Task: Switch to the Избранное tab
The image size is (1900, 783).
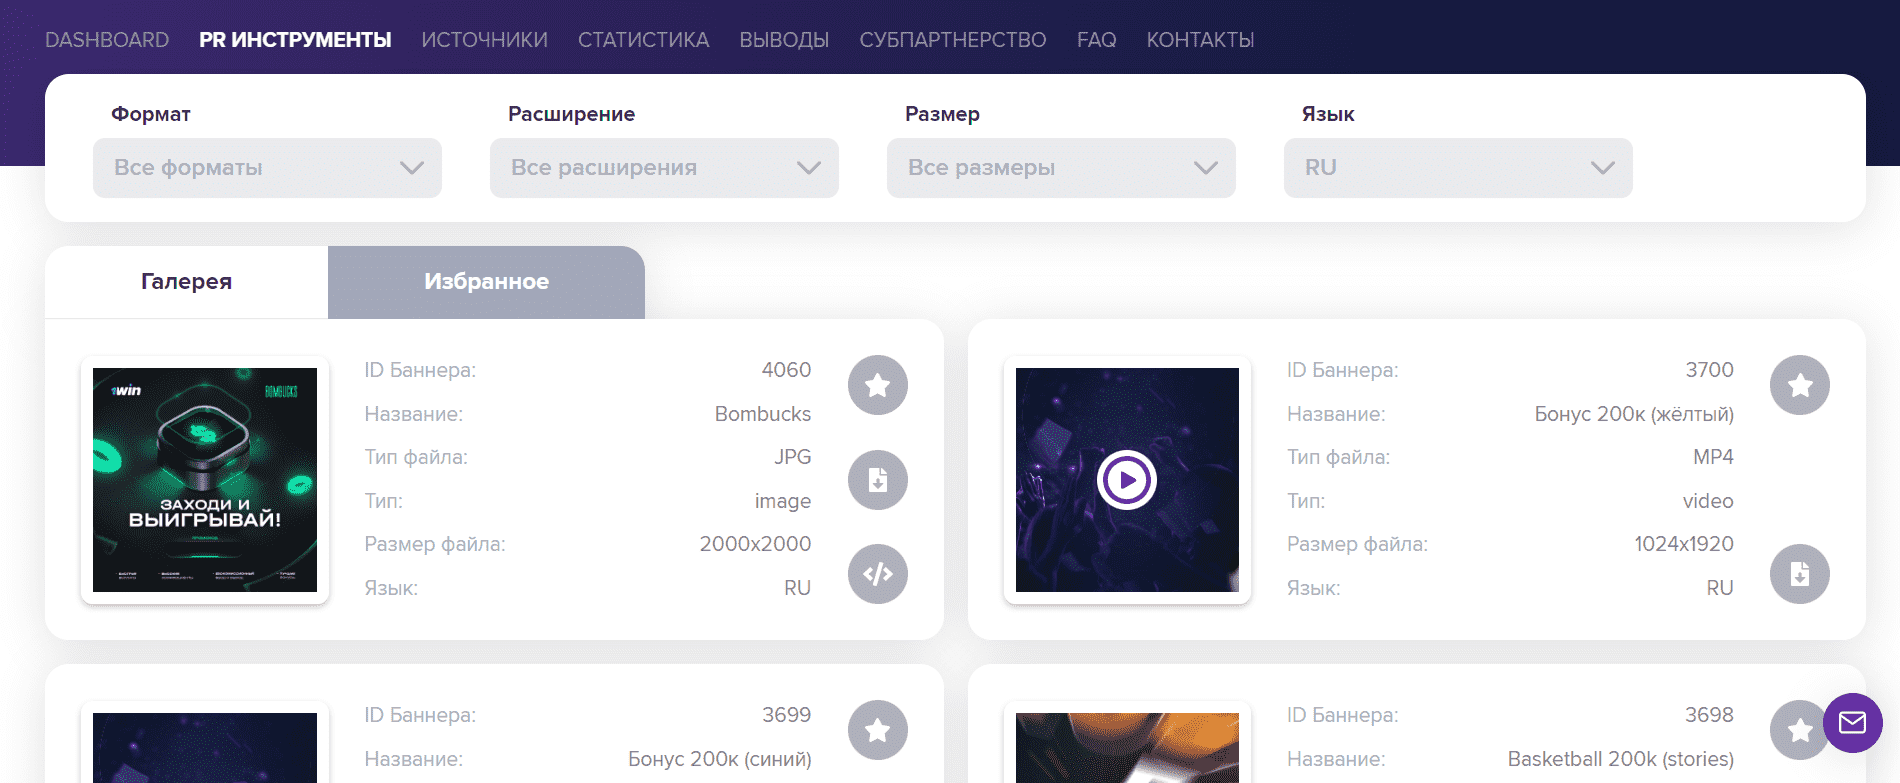Action: [486, 282]
